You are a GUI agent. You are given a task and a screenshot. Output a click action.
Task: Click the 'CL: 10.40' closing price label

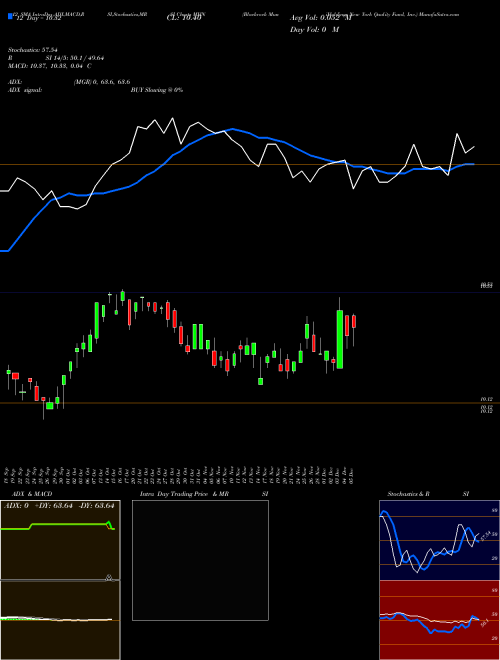(184, 18)
